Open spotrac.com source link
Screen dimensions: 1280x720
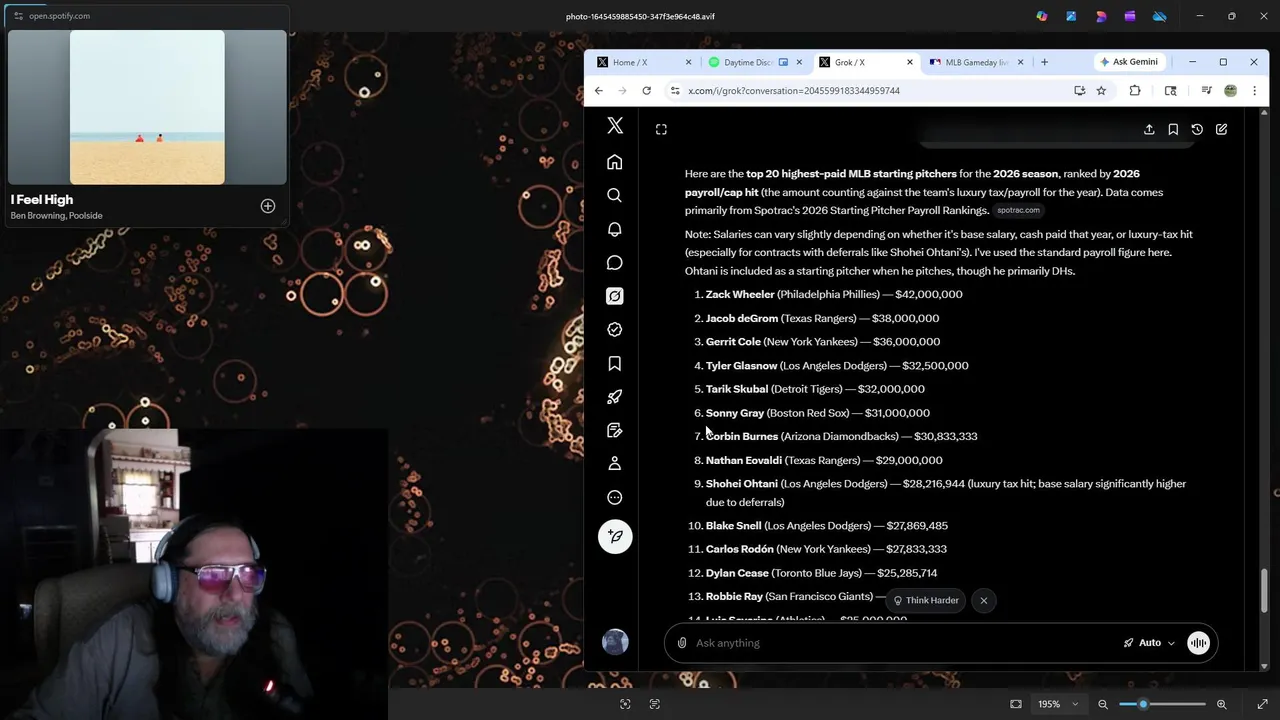tap(1018, 210)
